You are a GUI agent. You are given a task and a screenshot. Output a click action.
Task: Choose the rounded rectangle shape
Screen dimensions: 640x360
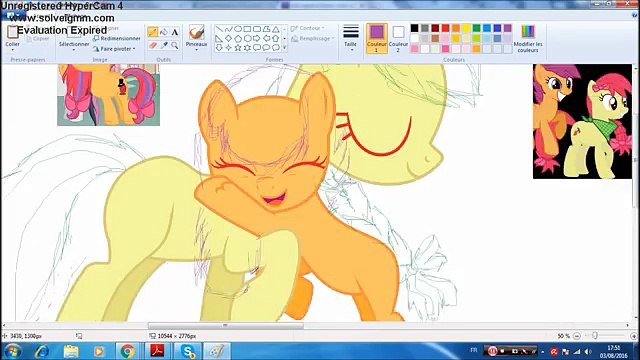tap(257, 29)
